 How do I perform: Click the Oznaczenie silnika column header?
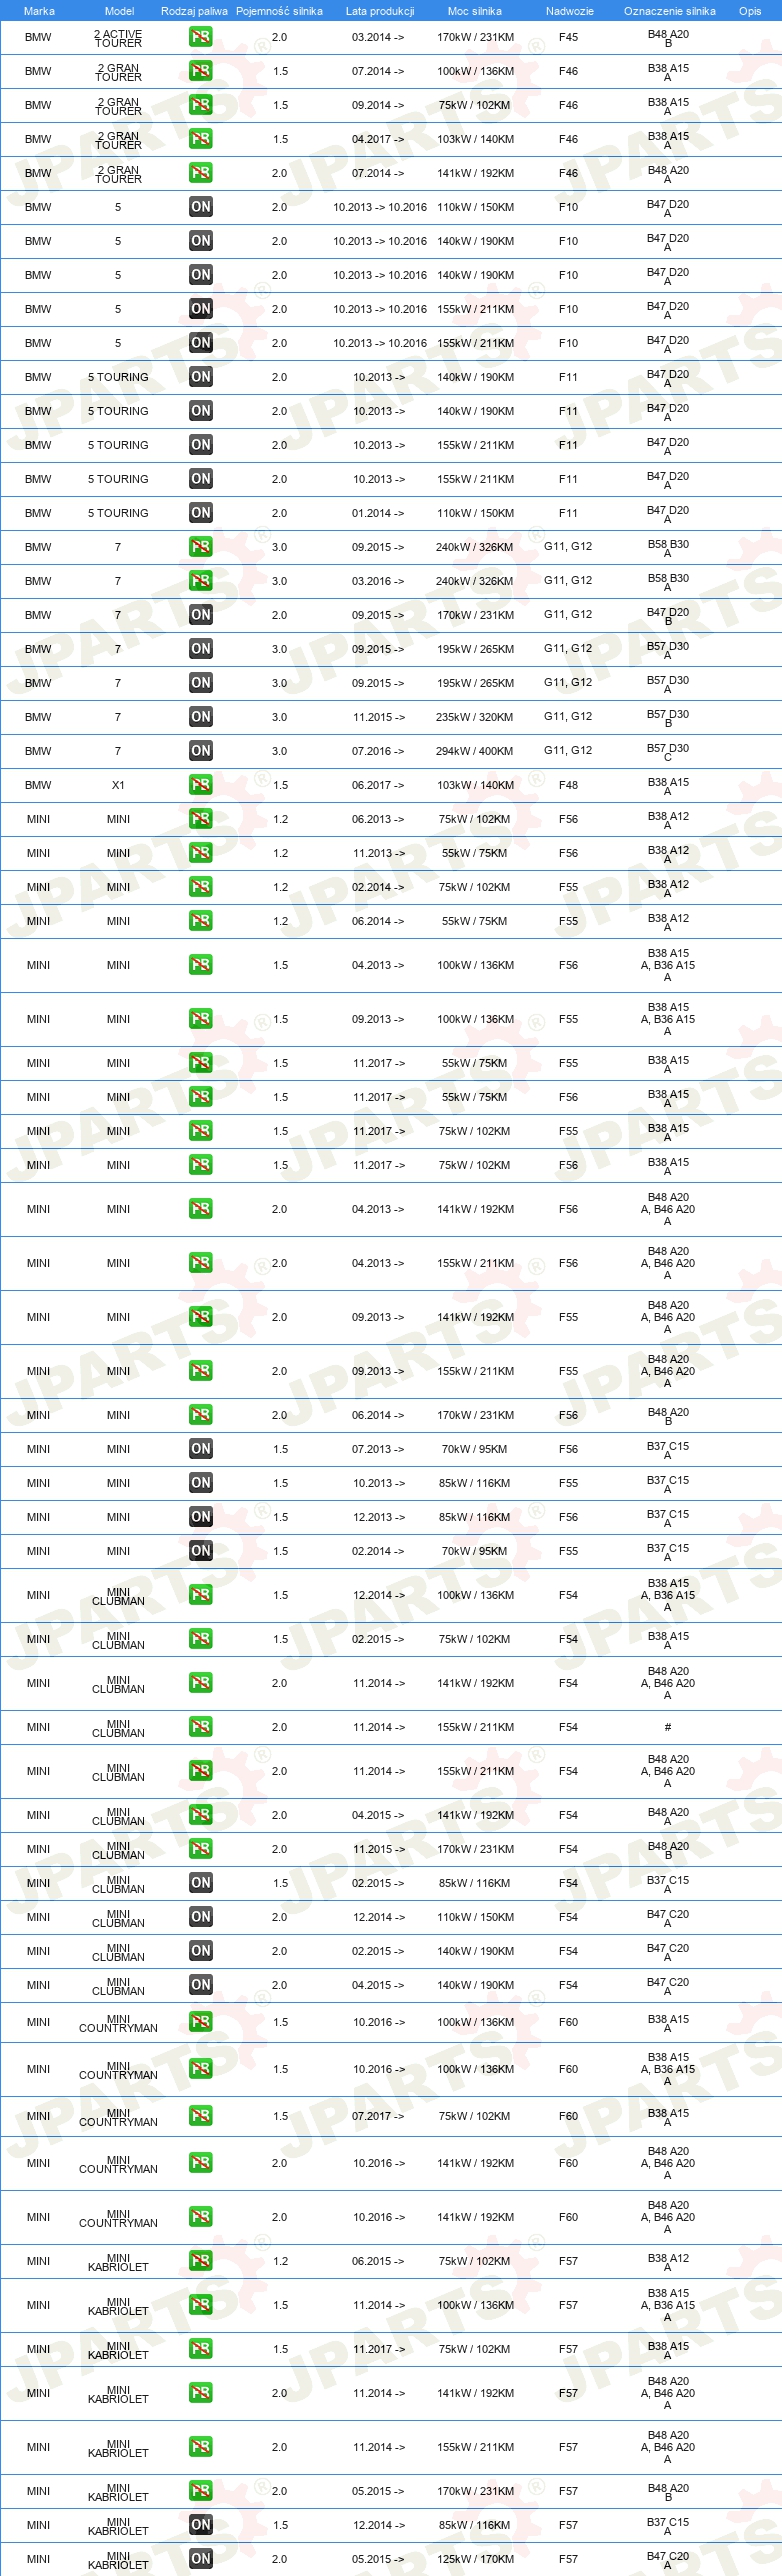pos(670,11)
